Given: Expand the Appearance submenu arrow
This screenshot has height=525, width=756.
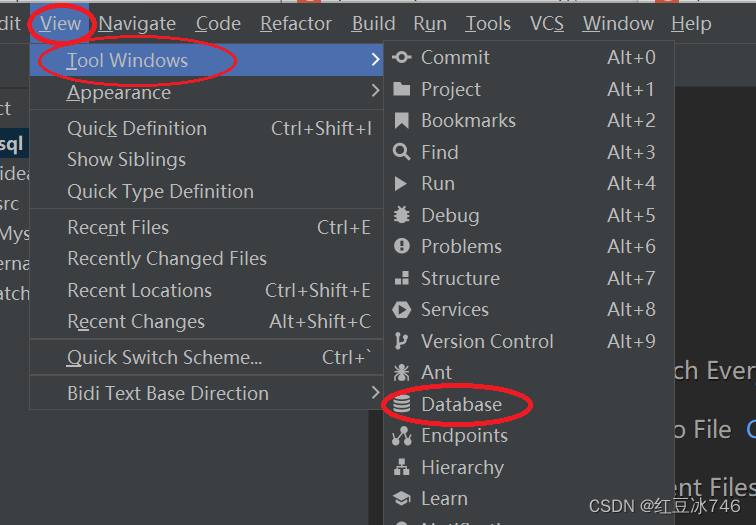Looking at the screenshot, I should [375, 90].
